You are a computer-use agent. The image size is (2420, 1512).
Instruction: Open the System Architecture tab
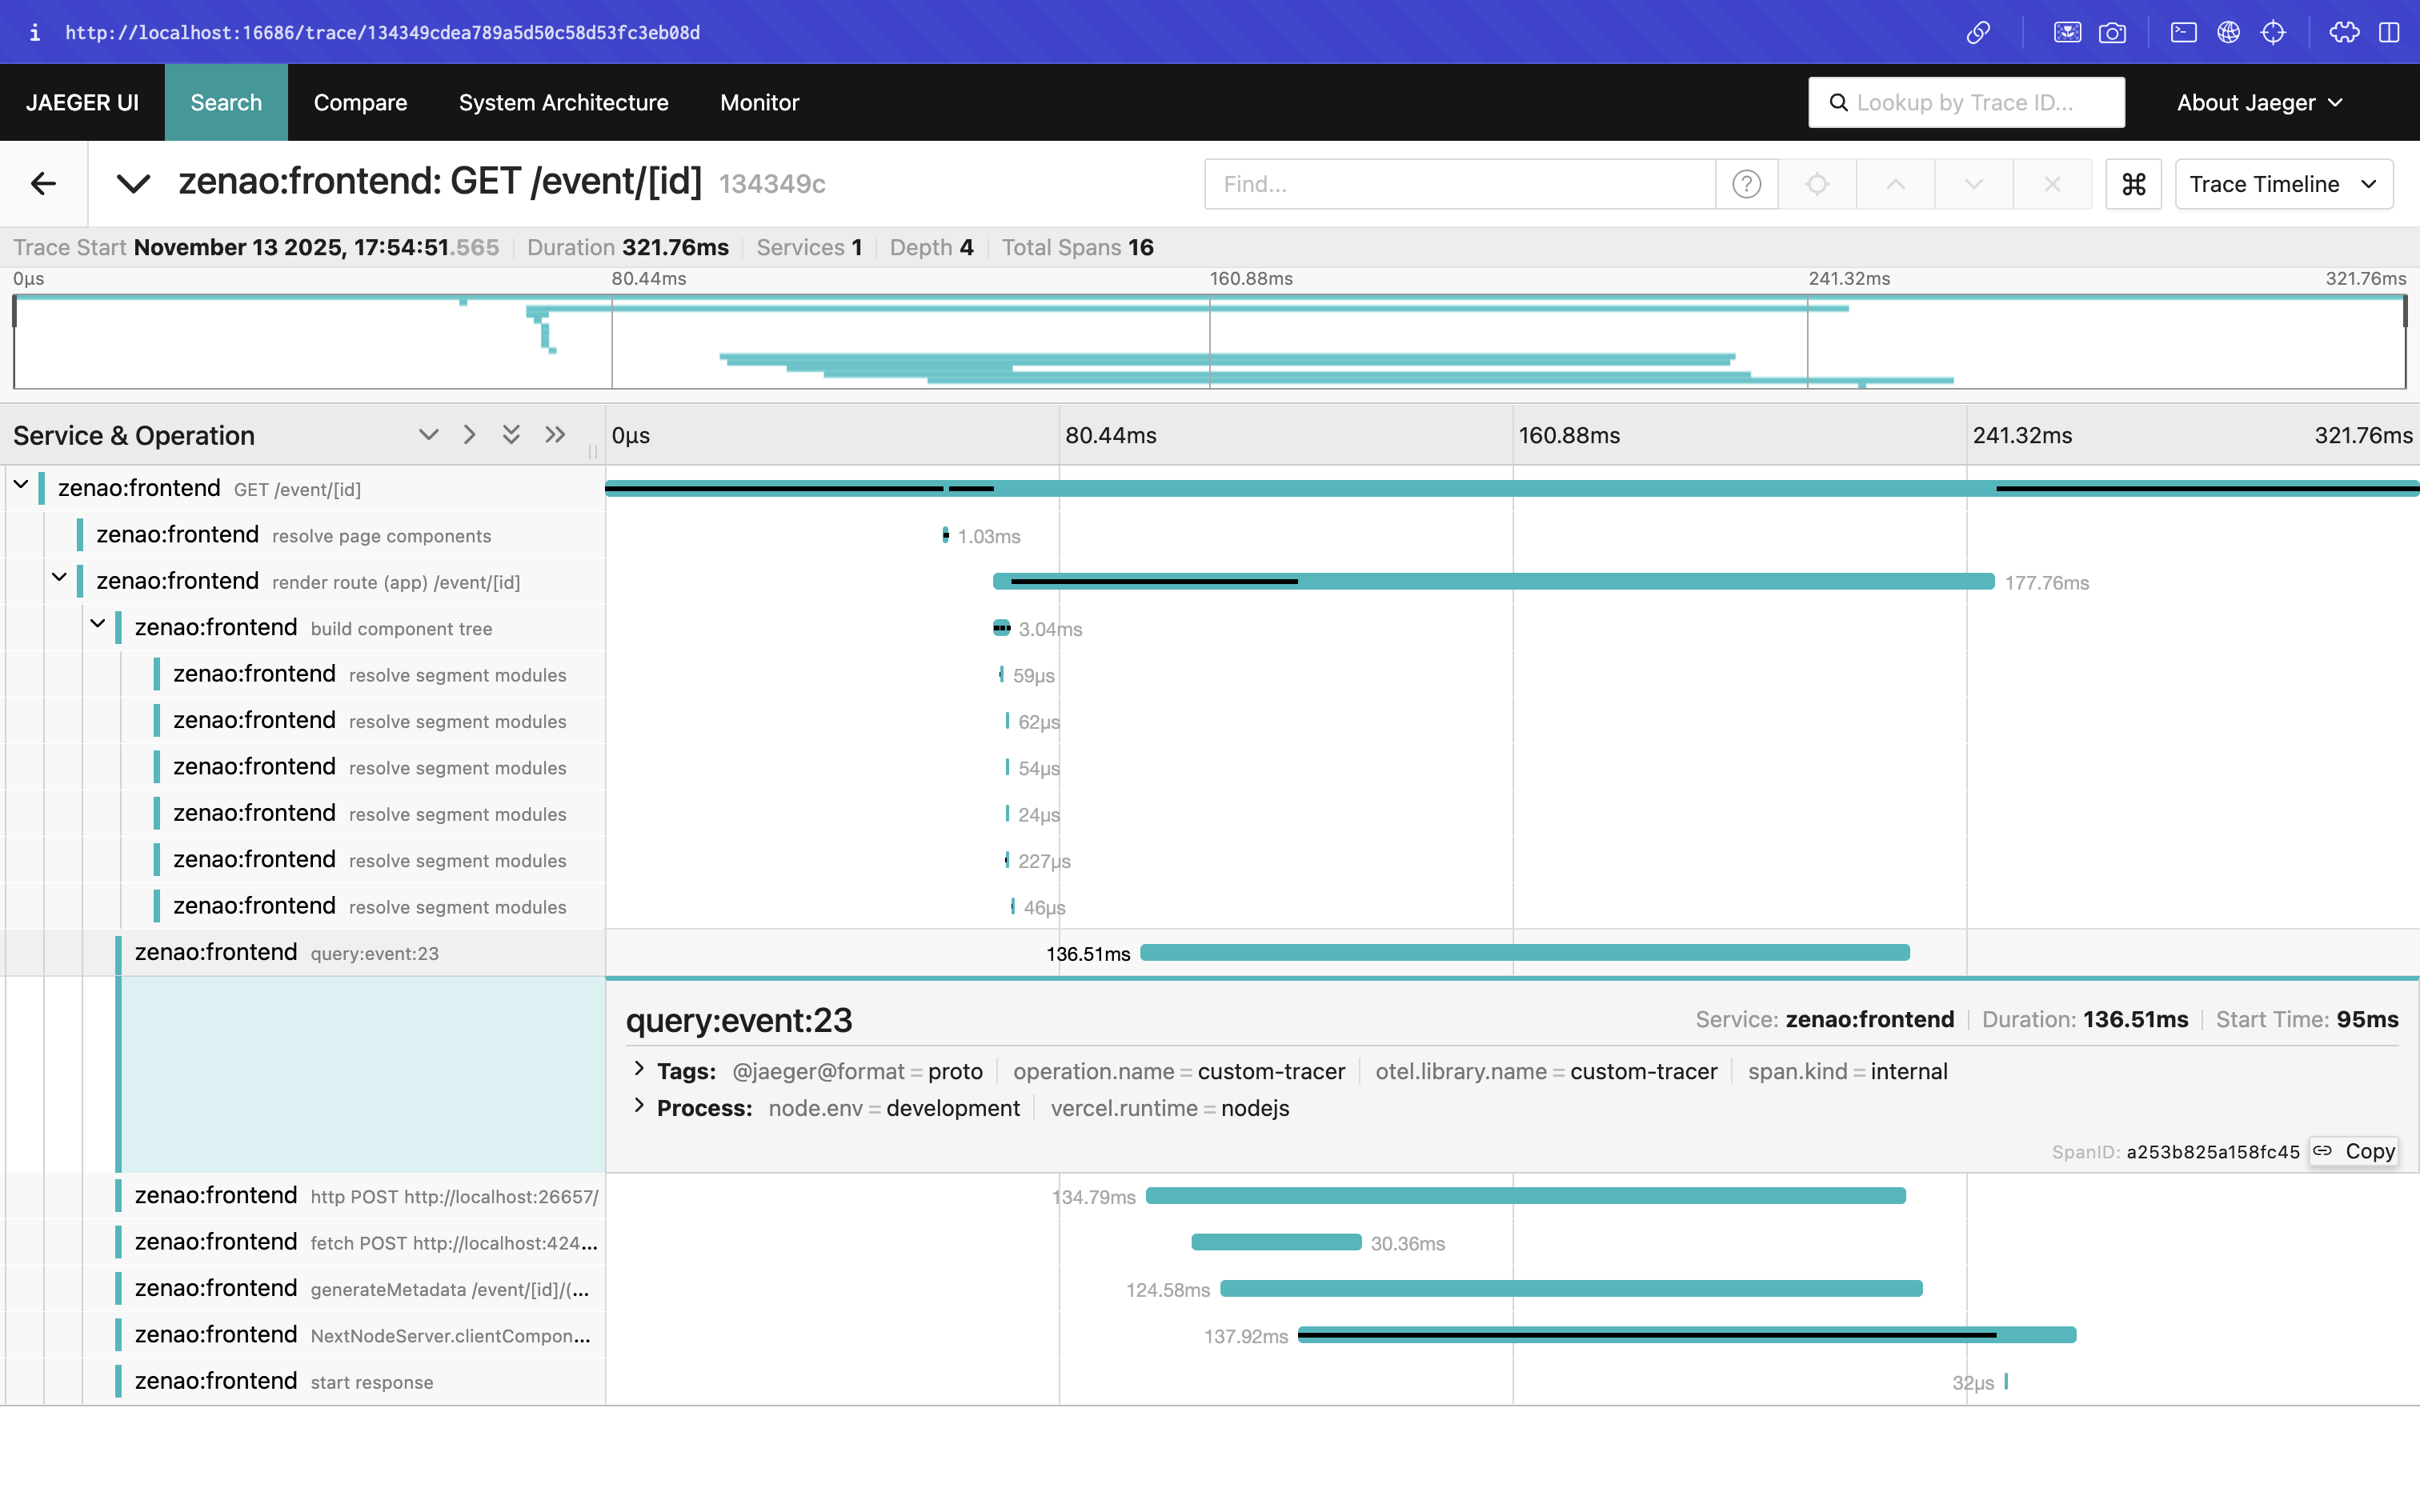point(563,102)
